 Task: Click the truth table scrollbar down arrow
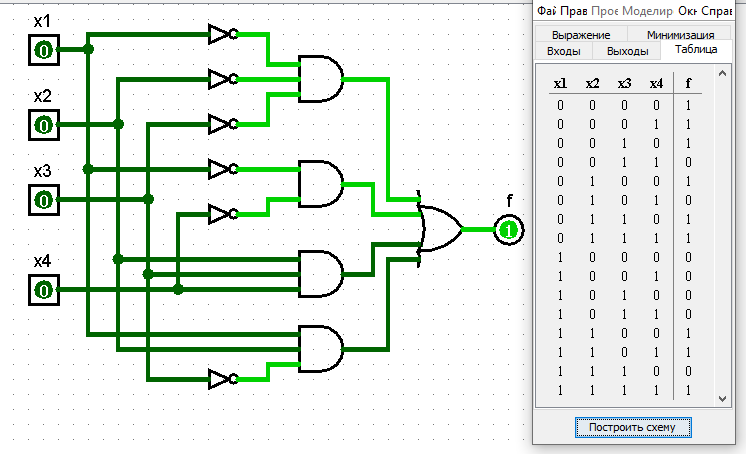(x=724, y=399)
